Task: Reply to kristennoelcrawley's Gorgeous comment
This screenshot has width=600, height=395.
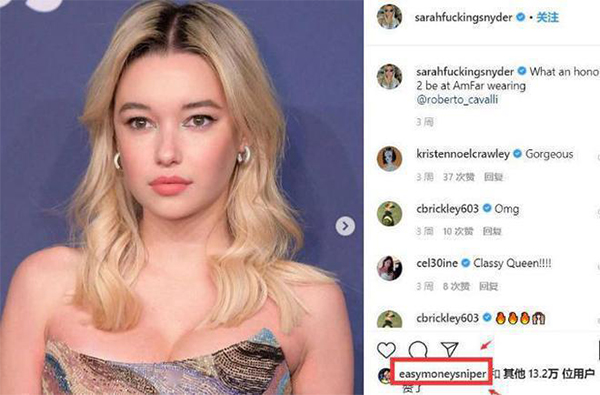Action: click(493, 177)
